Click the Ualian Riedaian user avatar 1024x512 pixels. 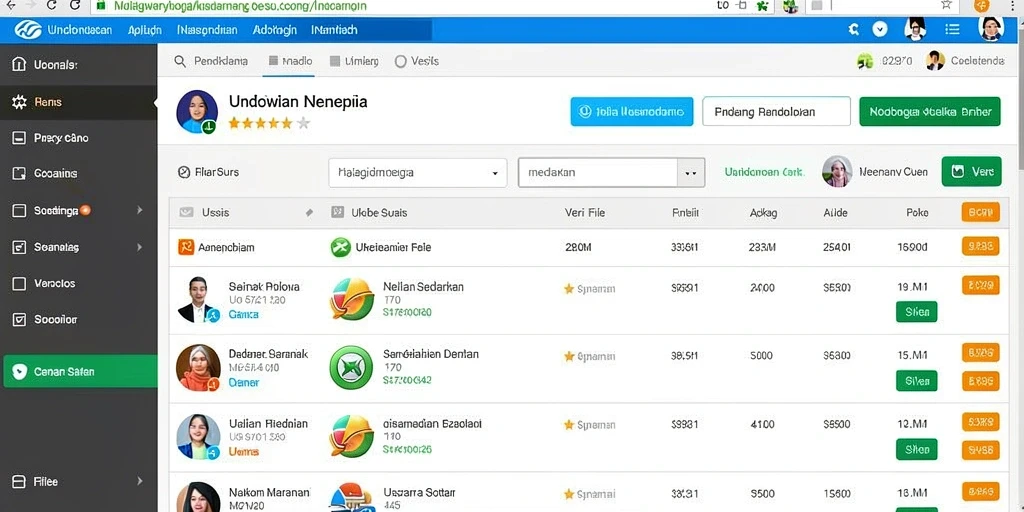tap(198, 436)
